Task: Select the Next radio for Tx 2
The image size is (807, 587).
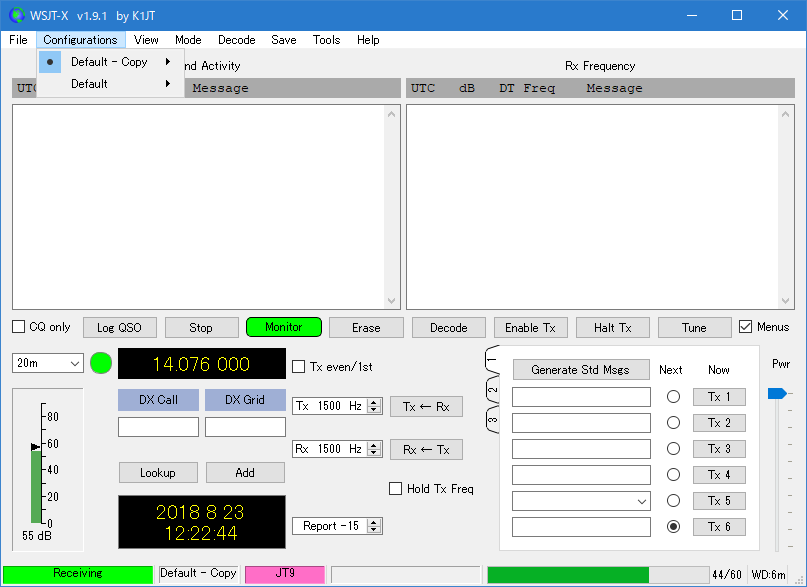Action: [x=673, y=423]
